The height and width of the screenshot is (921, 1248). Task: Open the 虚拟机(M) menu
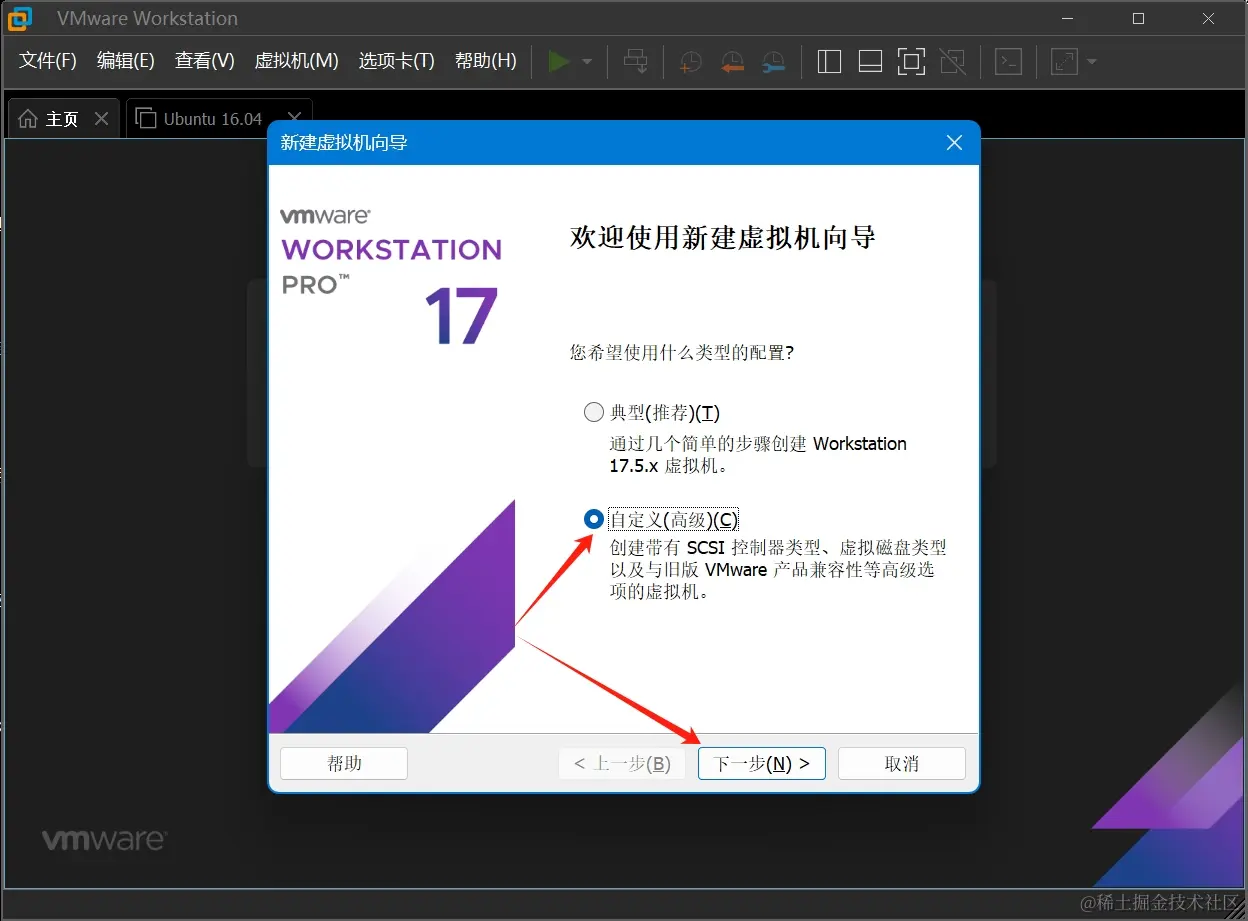pyautogui.click(x=297, y=61)
